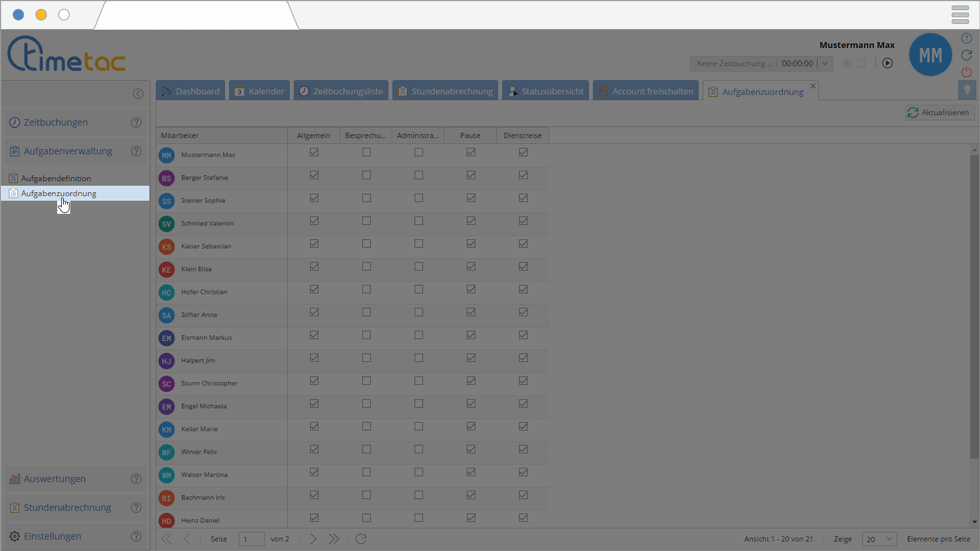Start time tracking with the play icon
Viewport: 980px width, 551px height.
[887, 63]
